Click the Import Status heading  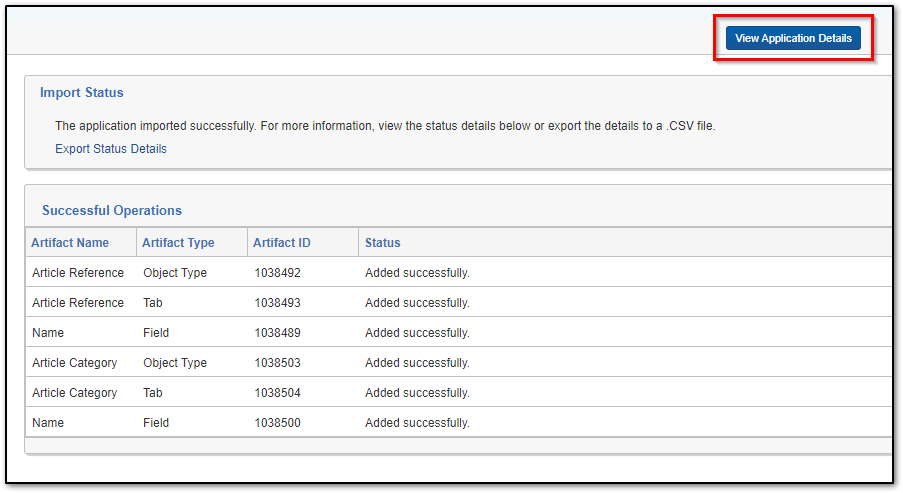pyautogui.click(x=82, y=92)
